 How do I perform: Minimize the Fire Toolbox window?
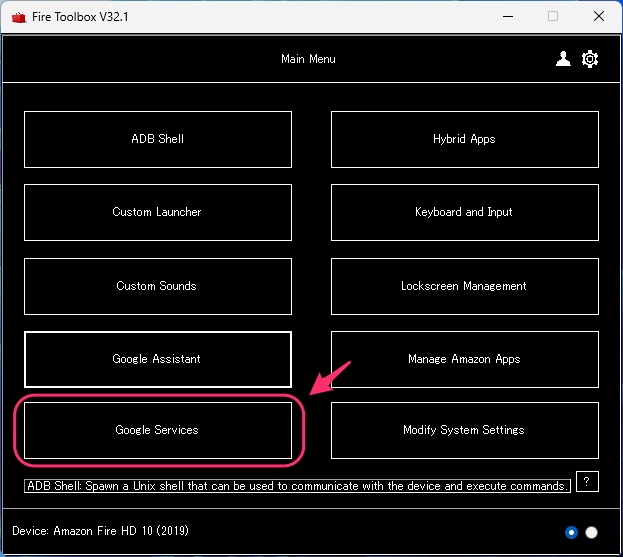click(508, 16)
